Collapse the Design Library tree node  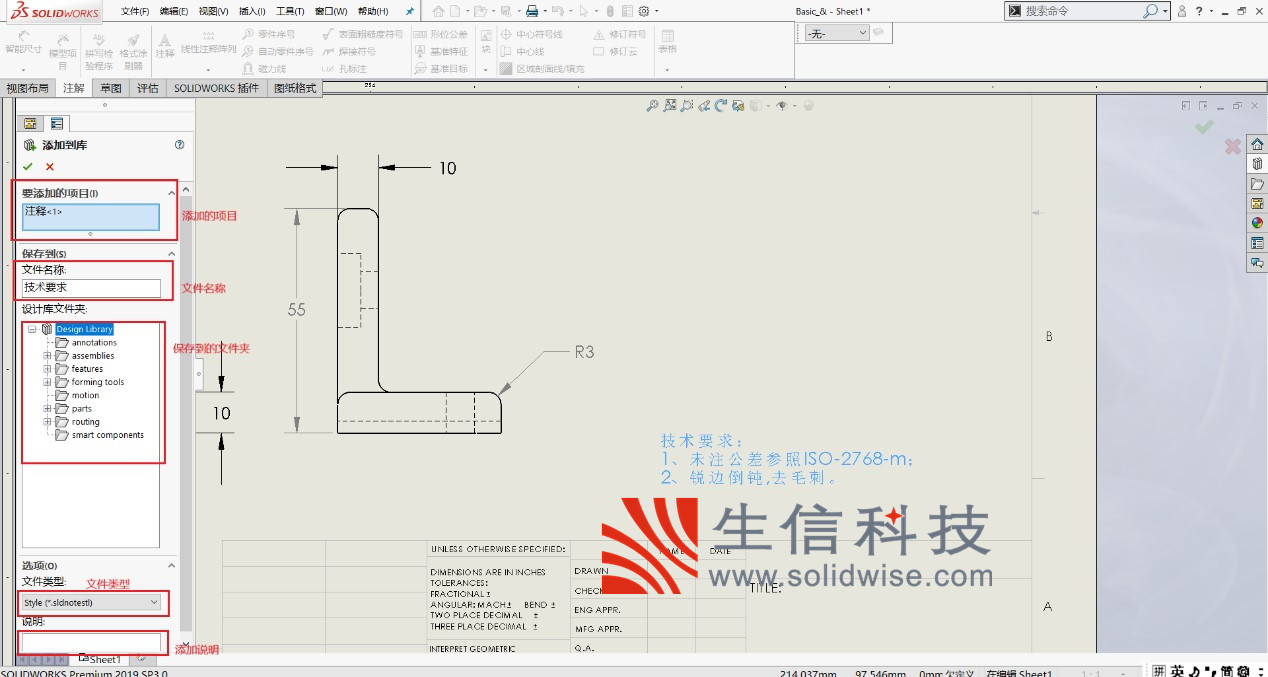pos(32,329)
